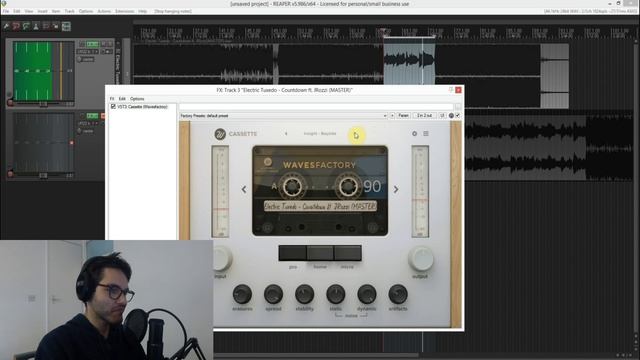This screenshot has height=360, width=640.
Task: Click second track volume fader
Action: pos(43,176)
